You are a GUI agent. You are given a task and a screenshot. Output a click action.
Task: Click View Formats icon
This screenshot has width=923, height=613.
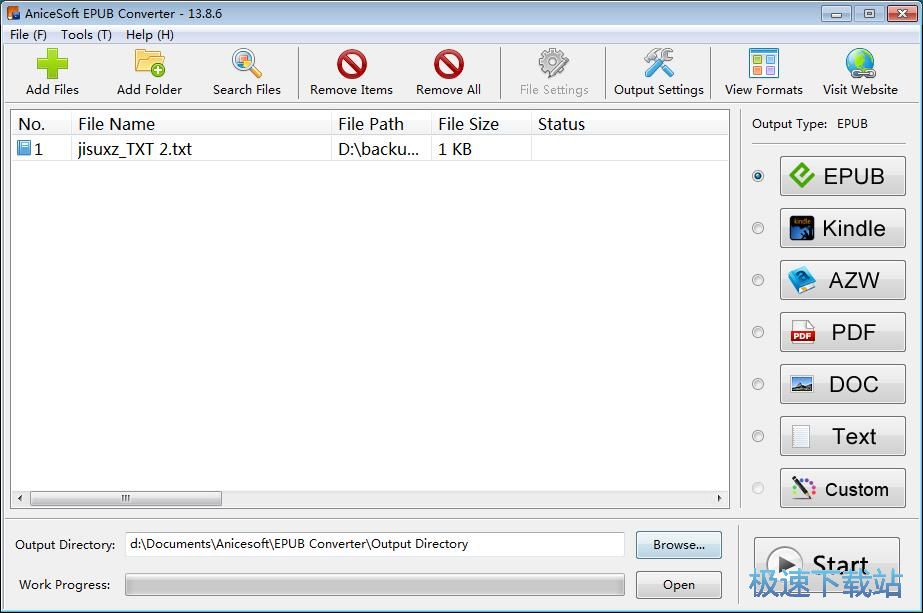762,70
